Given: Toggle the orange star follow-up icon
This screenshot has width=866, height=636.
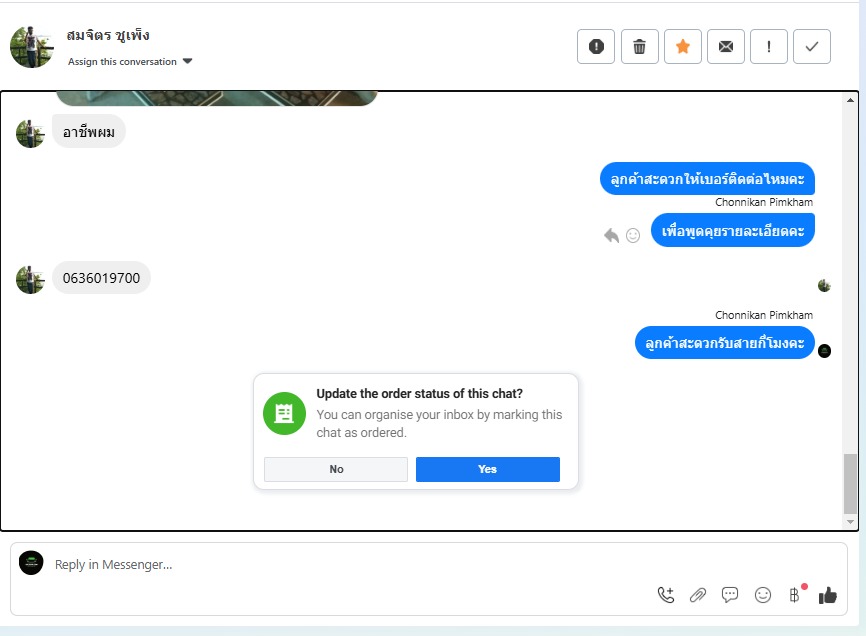Looking at the screenshot, I should (683, 46).
